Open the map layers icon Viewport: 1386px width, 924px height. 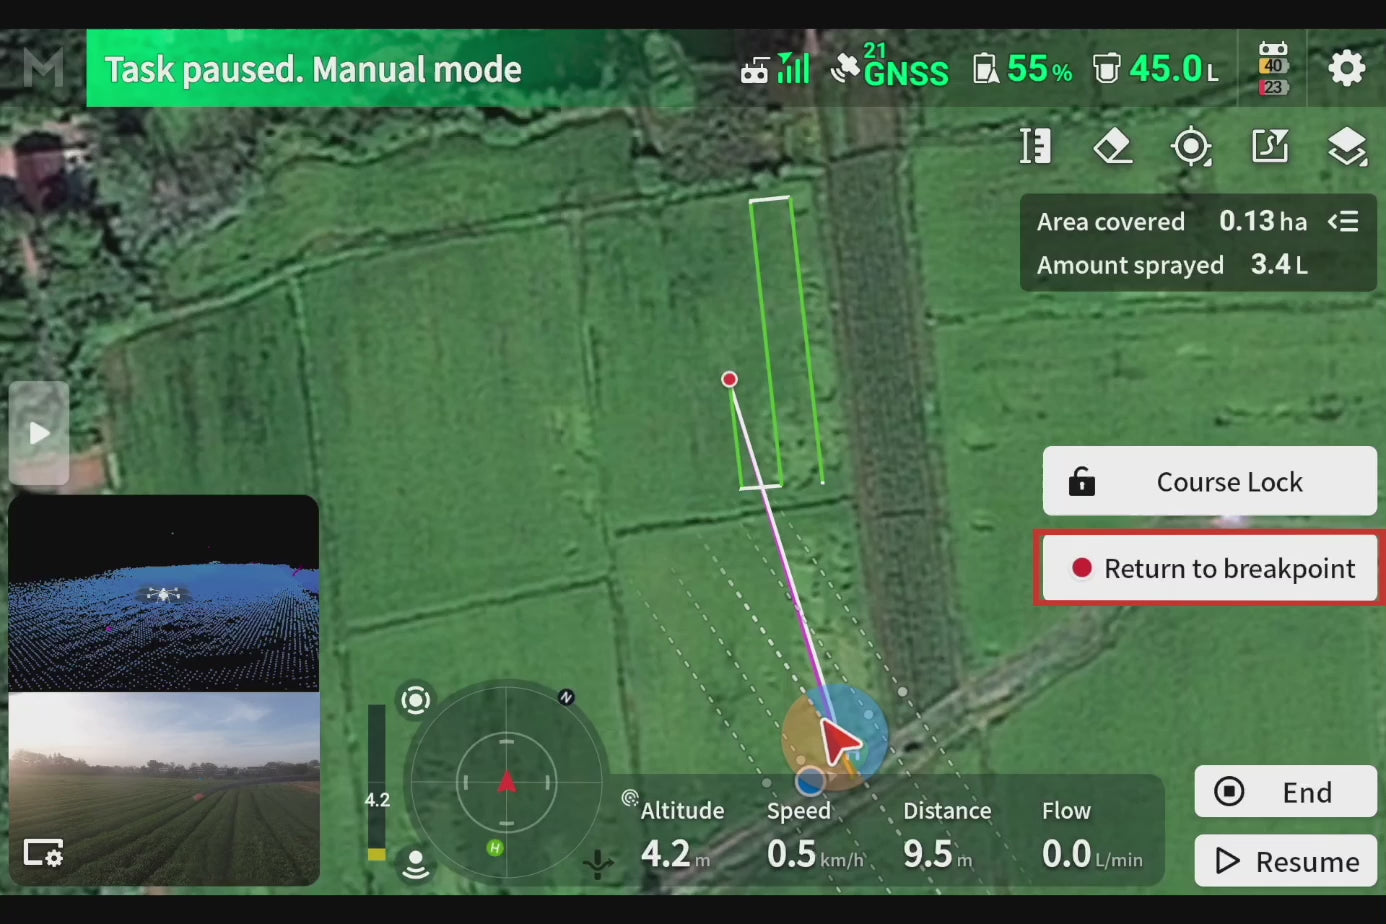click(1346, 147)
